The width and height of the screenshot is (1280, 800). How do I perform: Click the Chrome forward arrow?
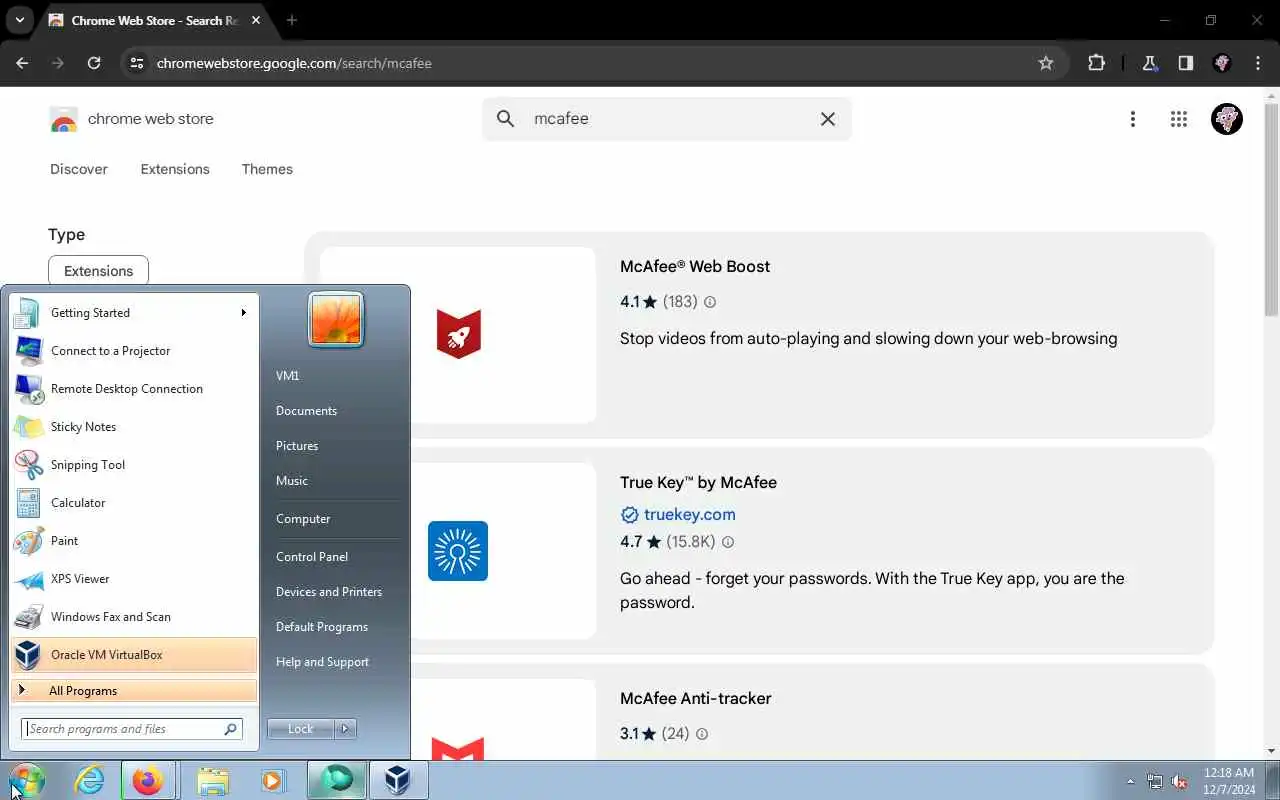tap(58, 63)
